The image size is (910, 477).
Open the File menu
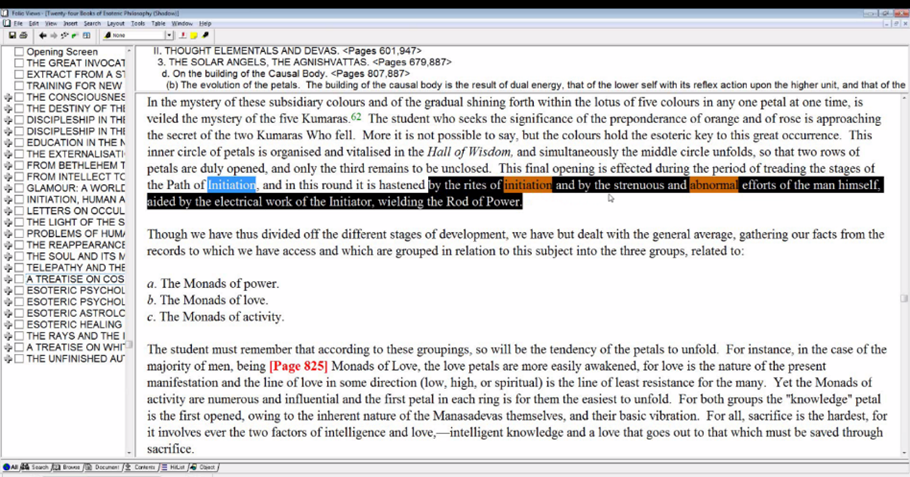18,24
